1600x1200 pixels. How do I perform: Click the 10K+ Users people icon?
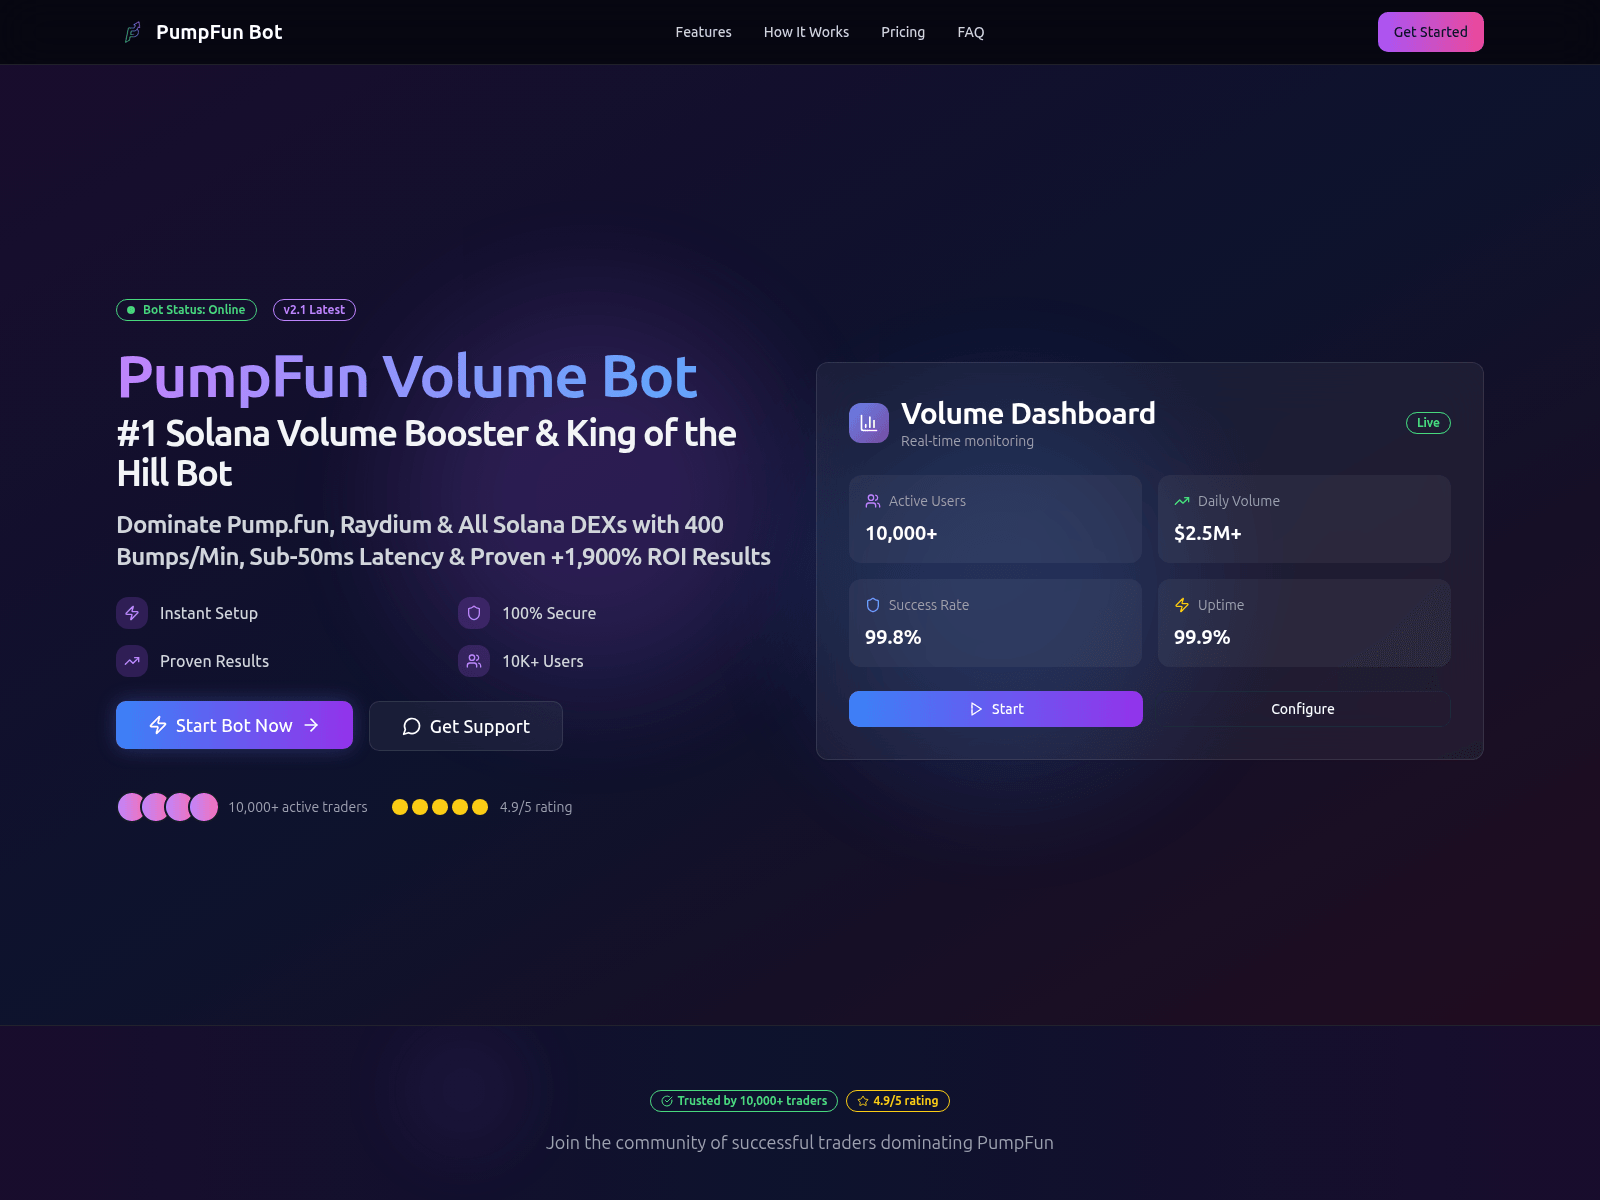coord(474,661)
